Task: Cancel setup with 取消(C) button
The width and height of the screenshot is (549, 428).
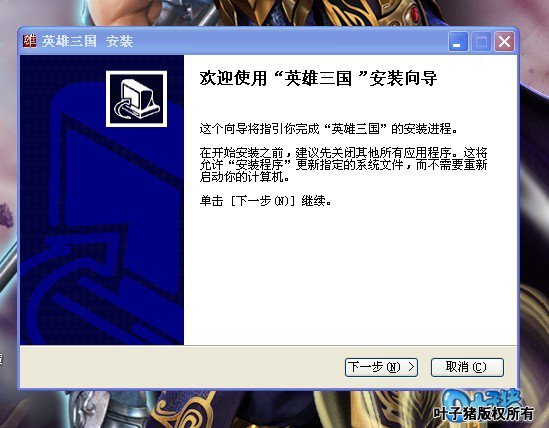Action: point(467,367)
